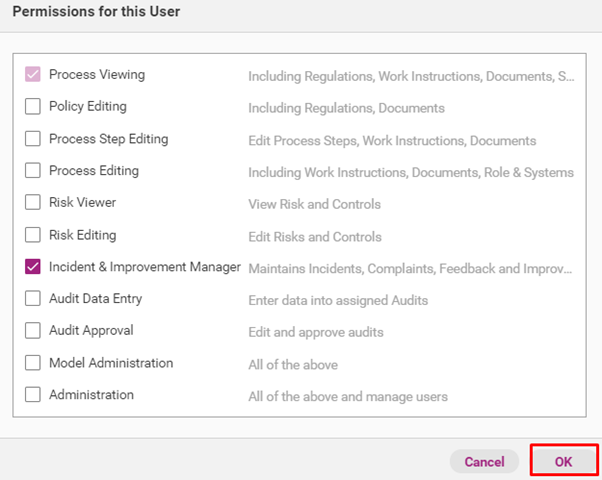602x480 pixels.
Task: Click the "All of the above and manage users" text
Action: tap(347, 396)
